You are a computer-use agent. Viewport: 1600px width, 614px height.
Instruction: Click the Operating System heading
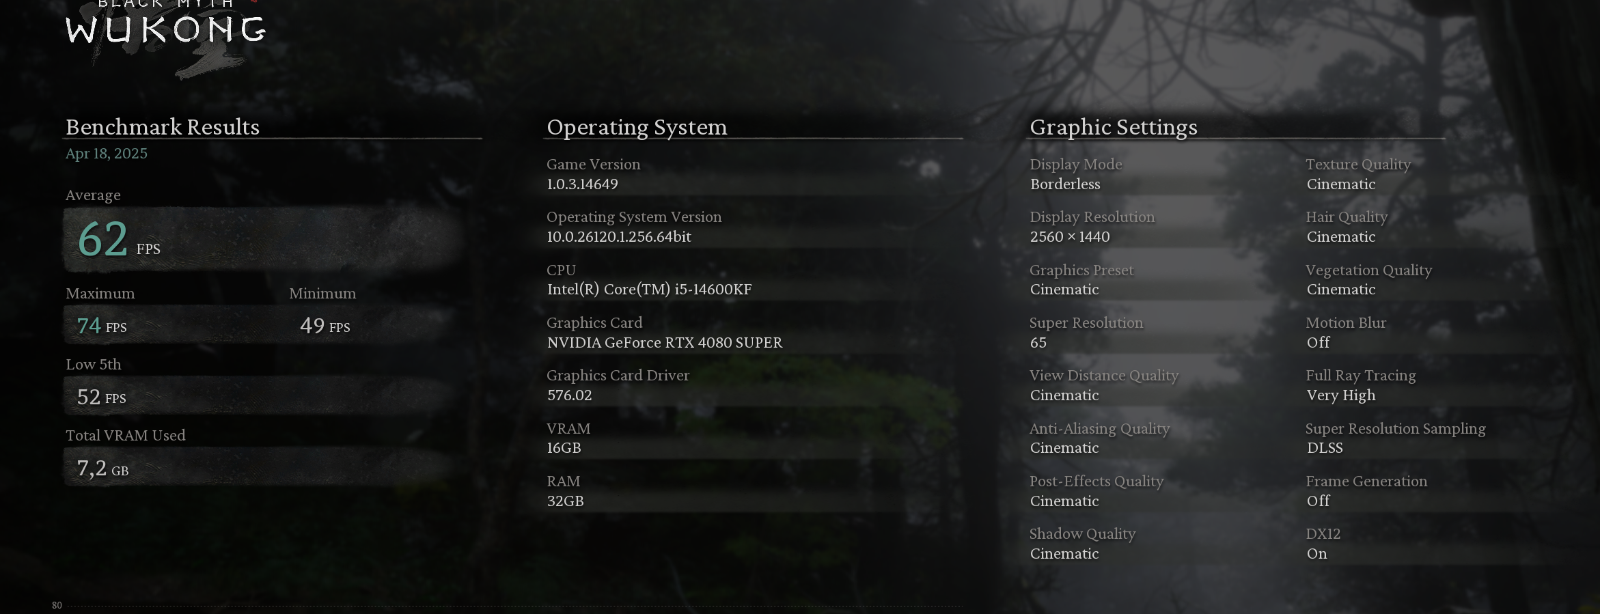636,127
